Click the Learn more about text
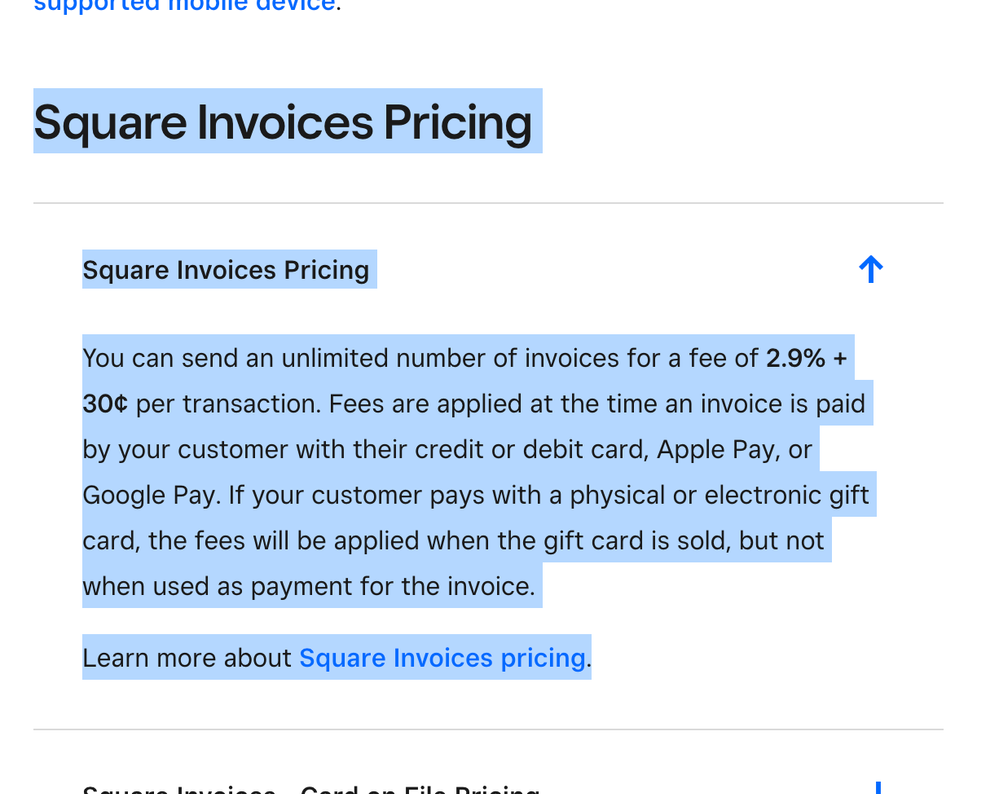Screen dimensions: 999x794 coord(187,658)
